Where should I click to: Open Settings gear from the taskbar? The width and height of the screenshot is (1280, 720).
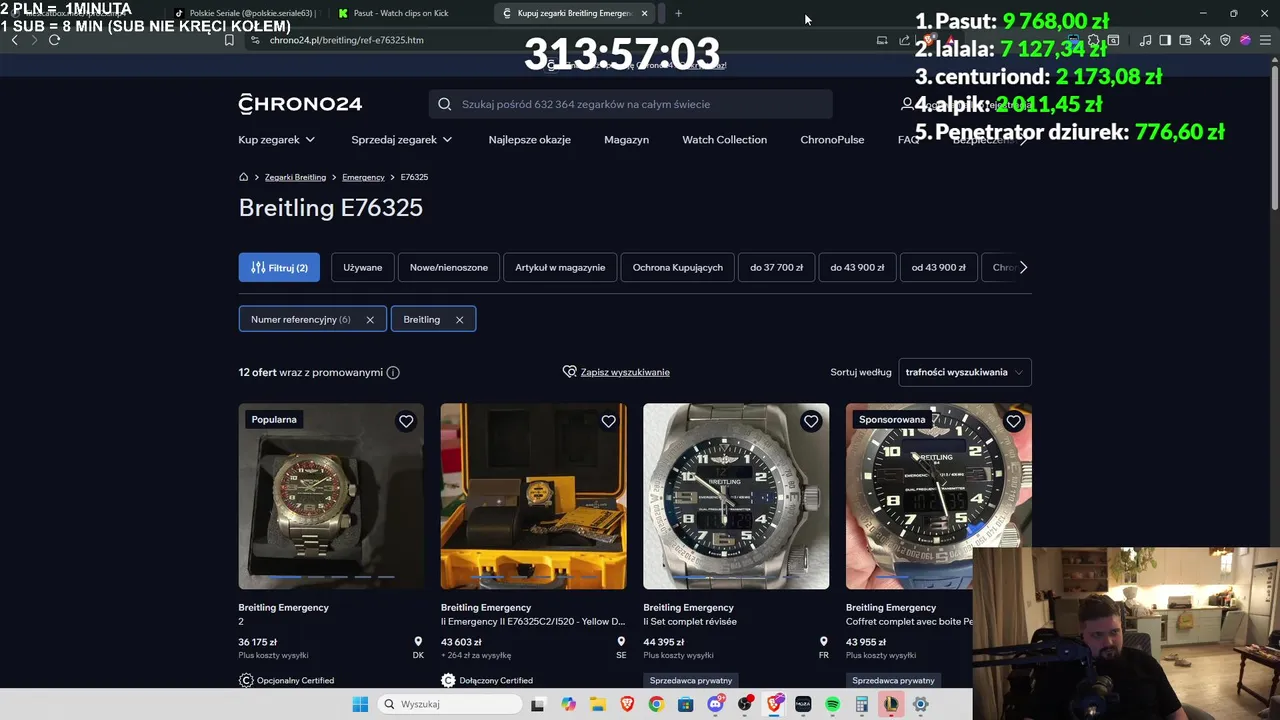pos(920,704)
